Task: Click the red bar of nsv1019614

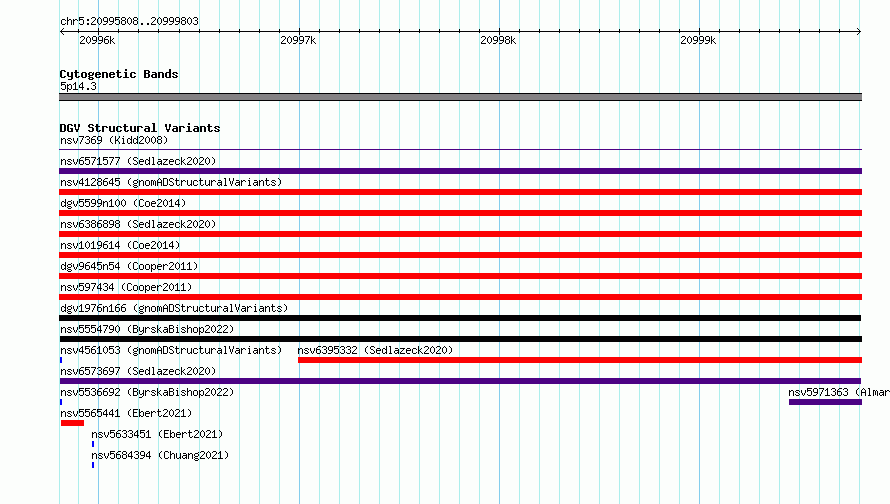Action: click(460, 255)
